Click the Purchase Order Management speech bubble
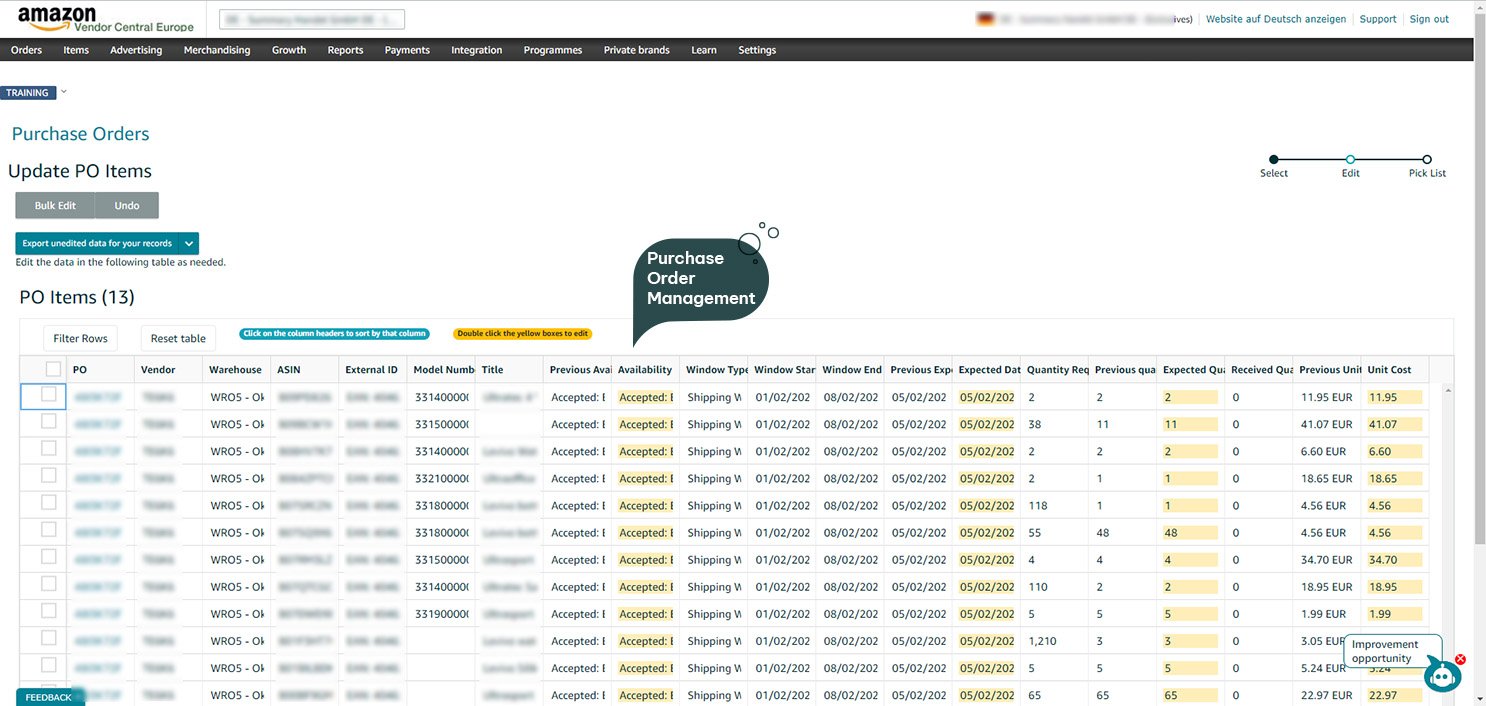 [x=700, y=279]
